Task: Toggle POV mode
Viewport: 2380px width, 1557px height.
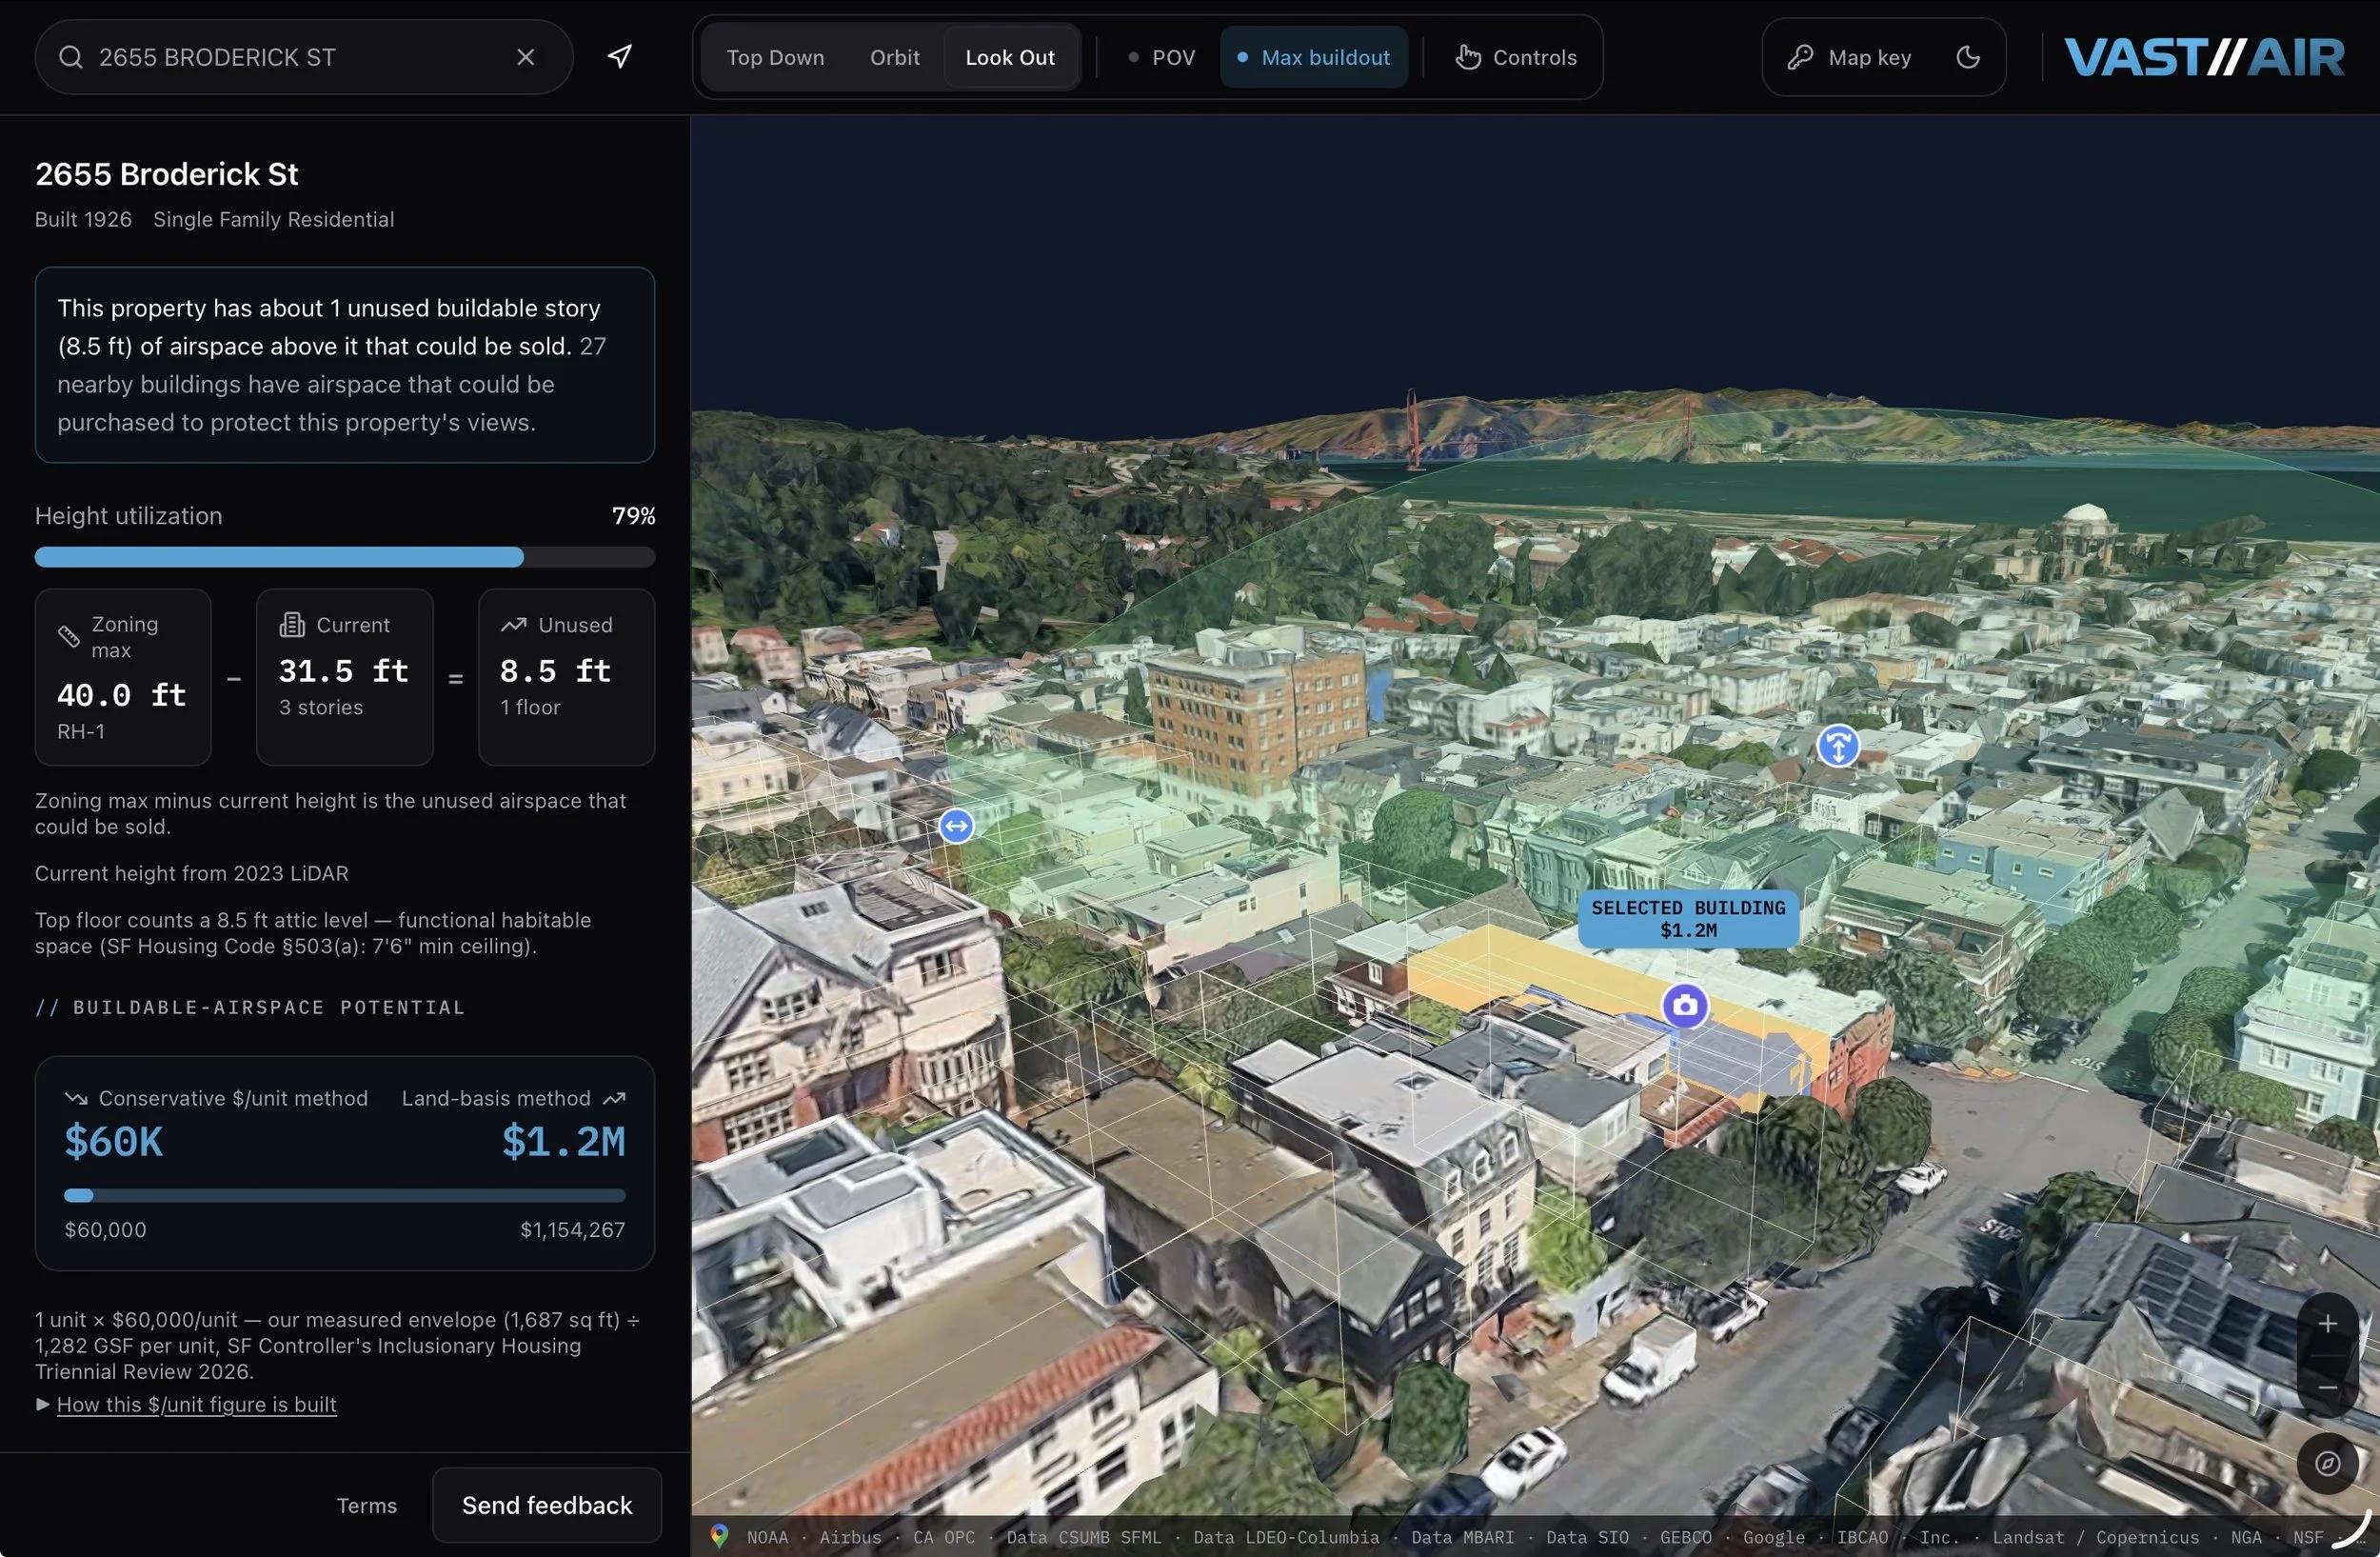Action: coord(1161,57)
